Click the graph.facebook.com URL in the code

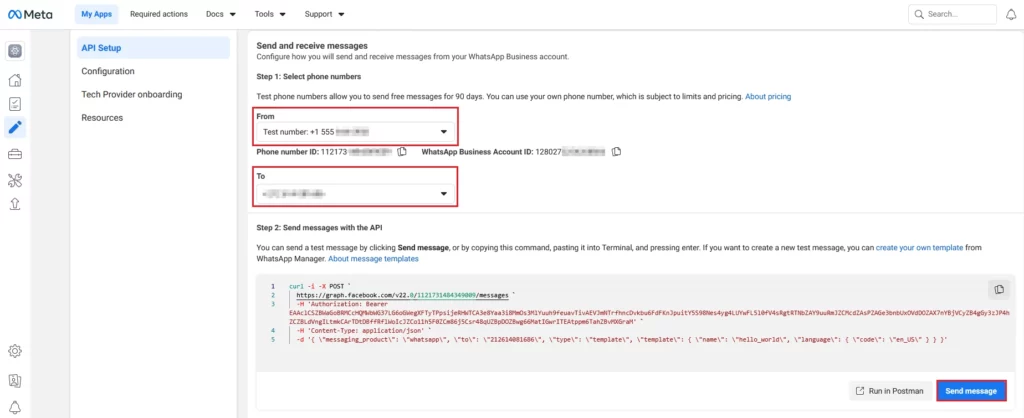point(402,295)
